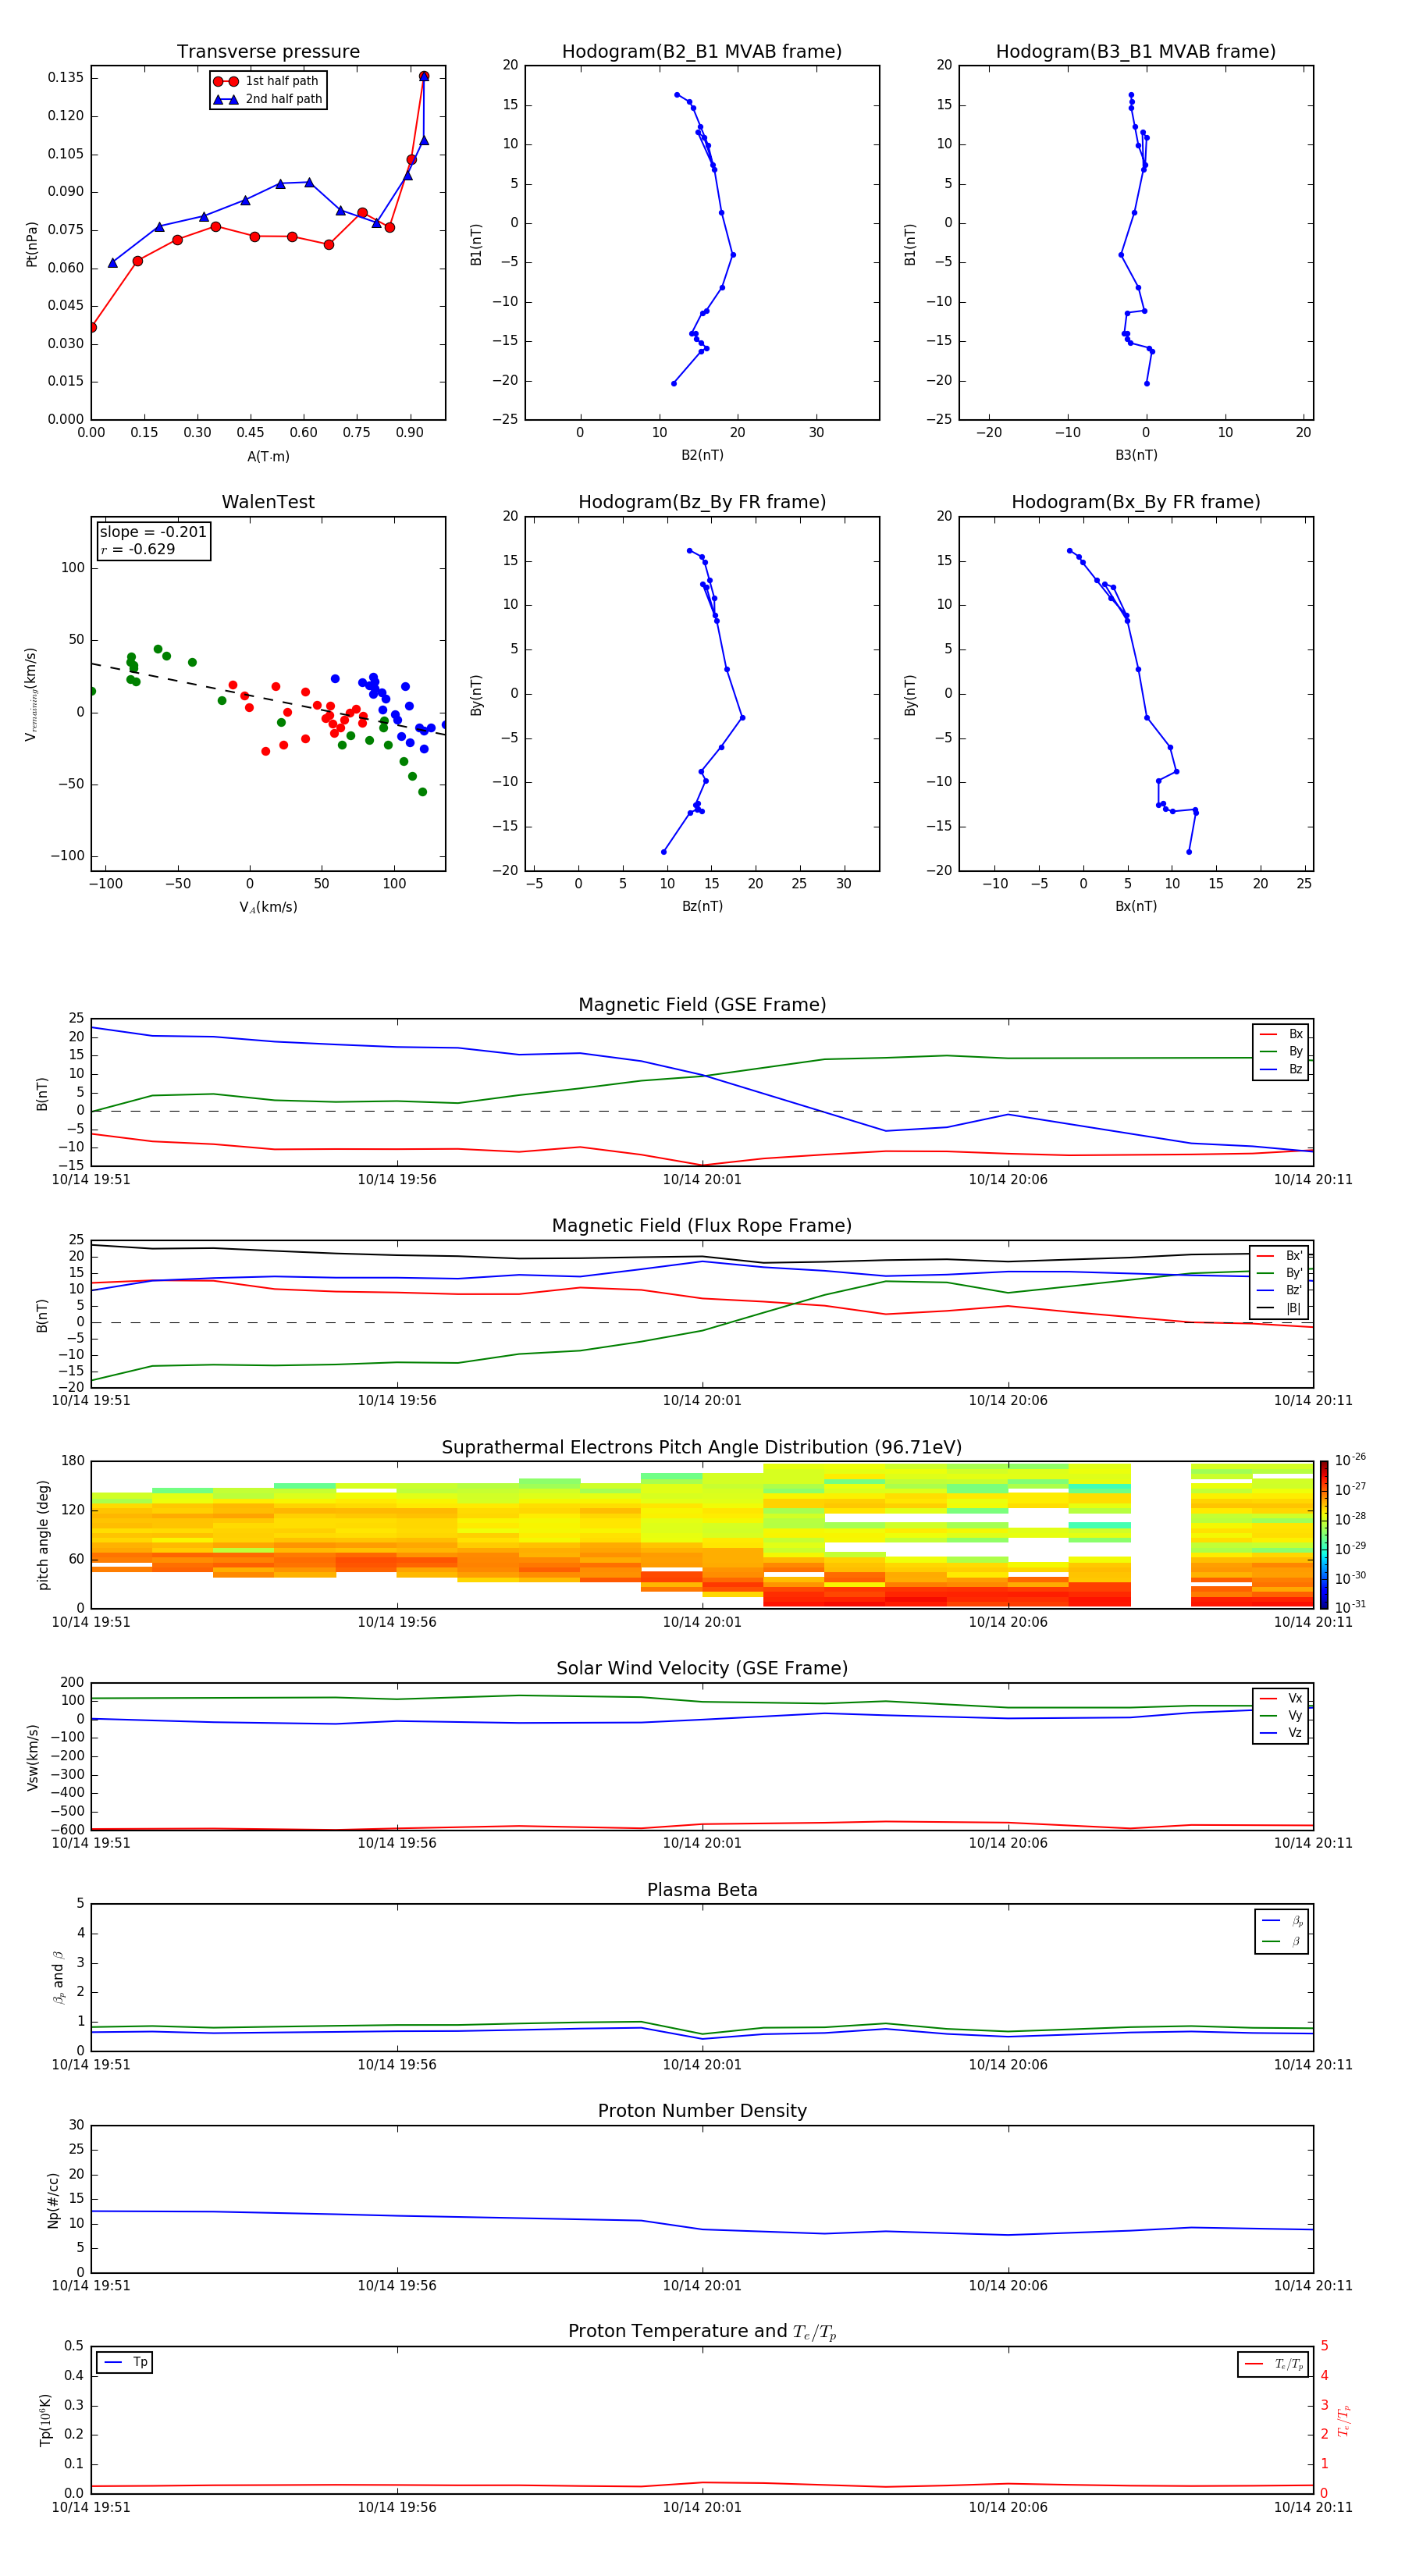1405x2576 pixels.
Task: Click the Suprathermal Electrons Pitch Angle Distribution title
Action: (x=702, y=1448)
